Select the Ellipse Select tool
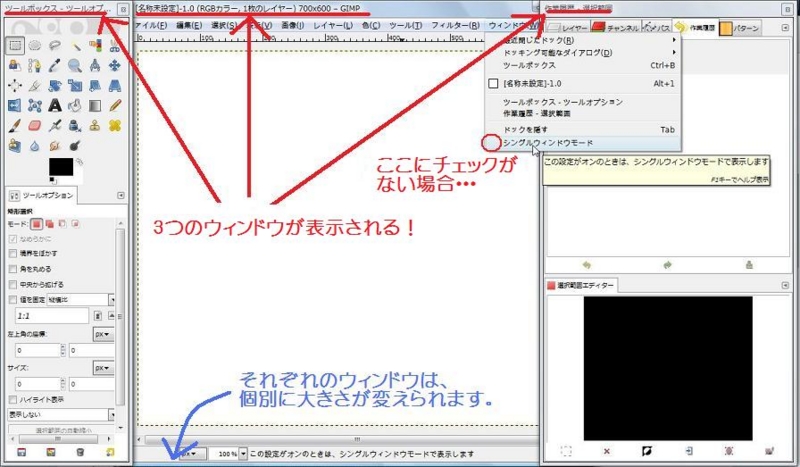This screenshot has width=800, height=467. coord(35,46)
